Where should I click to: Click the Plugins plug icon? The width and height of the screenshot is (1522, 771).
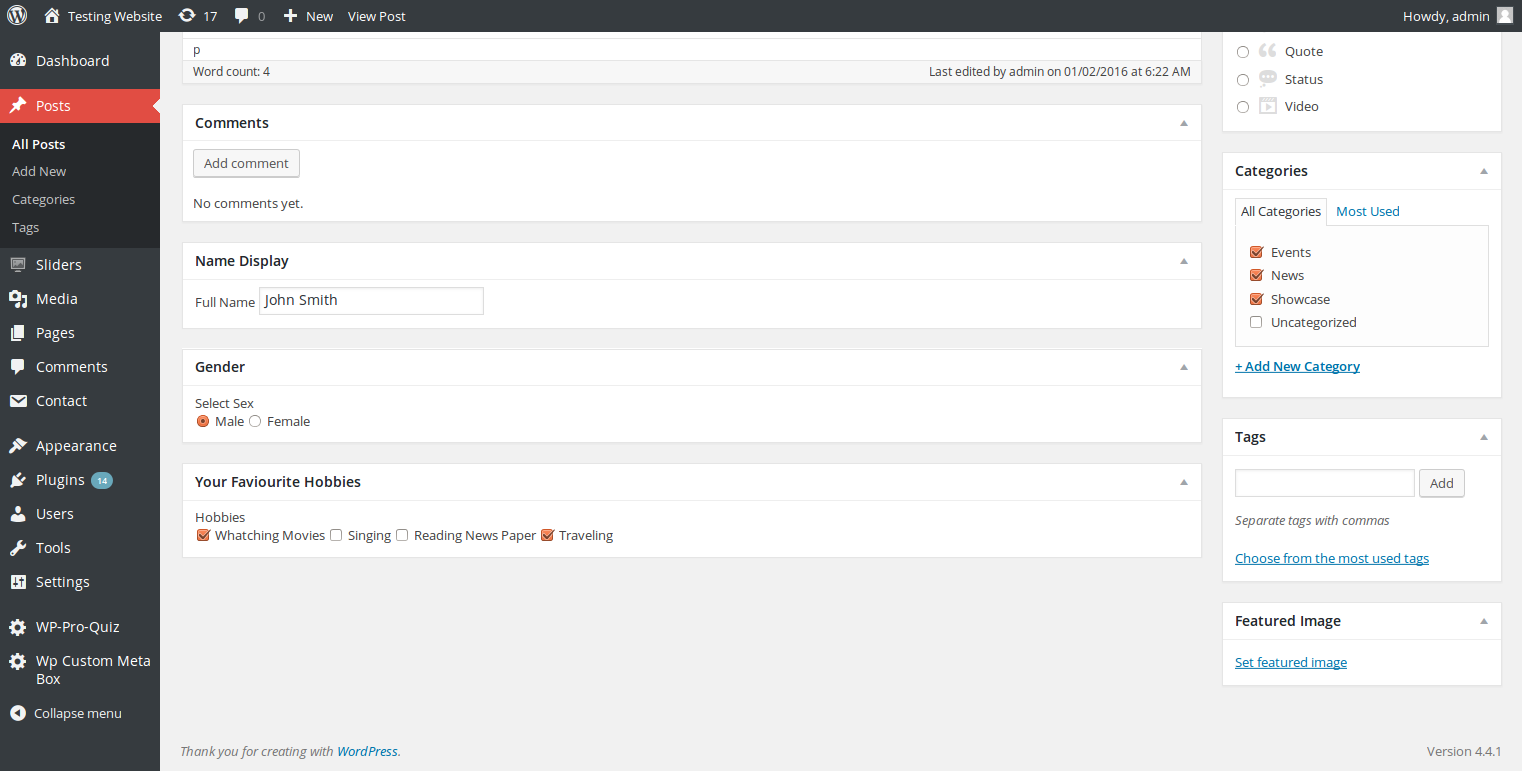click(18, 479)
